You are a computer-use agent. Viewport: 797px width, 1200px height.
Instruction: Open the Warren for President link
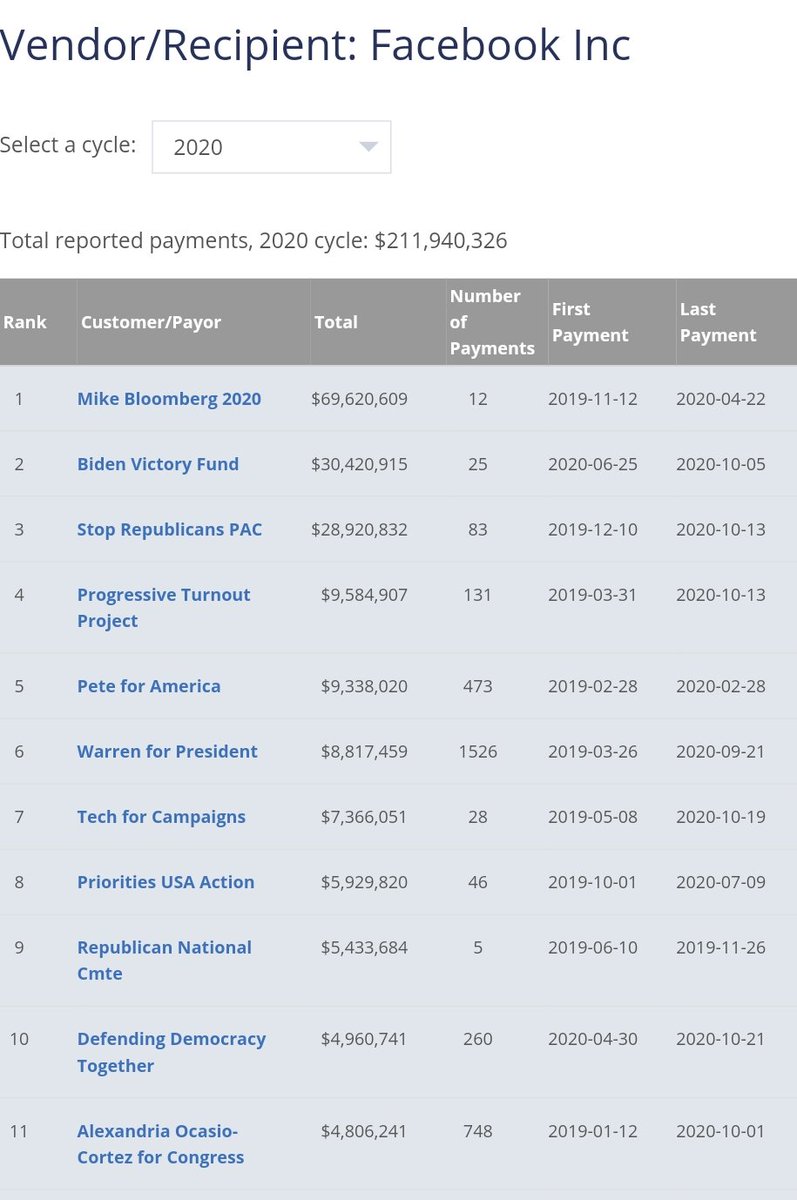[x=167, y=751]
